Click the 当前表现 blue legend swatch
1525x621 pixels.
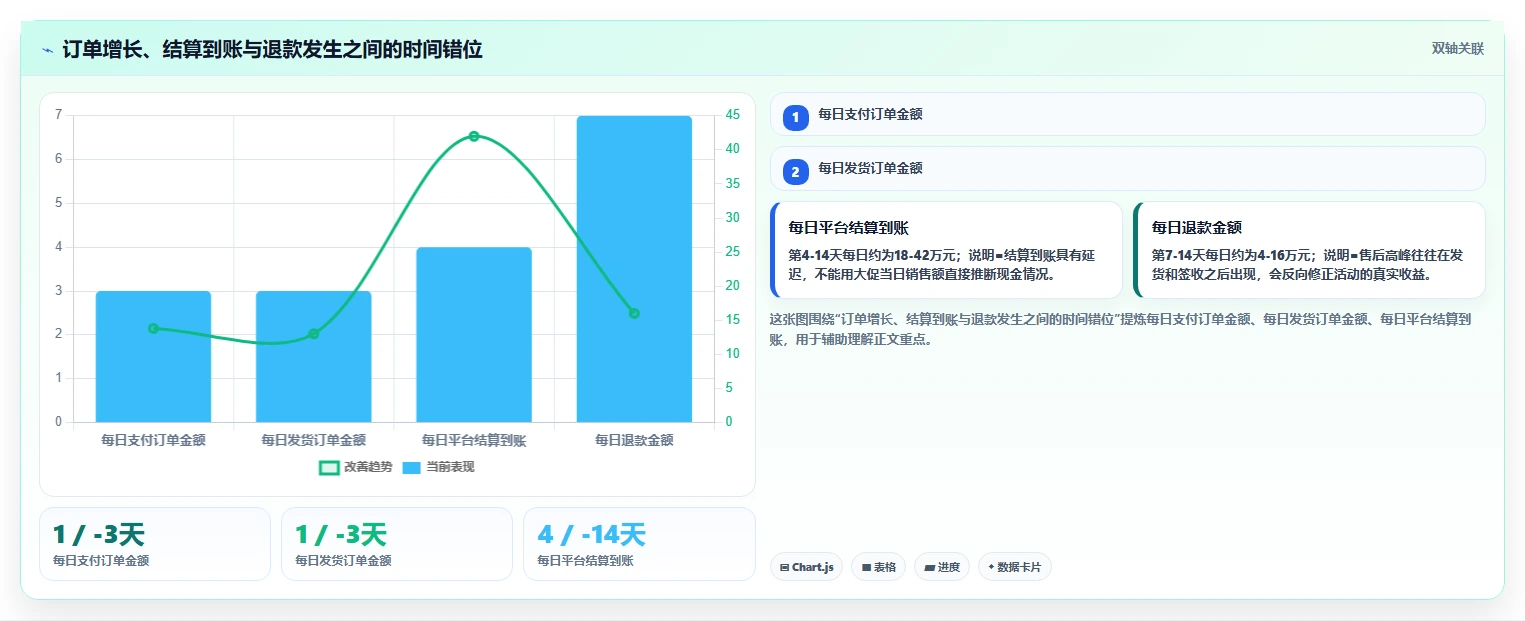(412, 467)
